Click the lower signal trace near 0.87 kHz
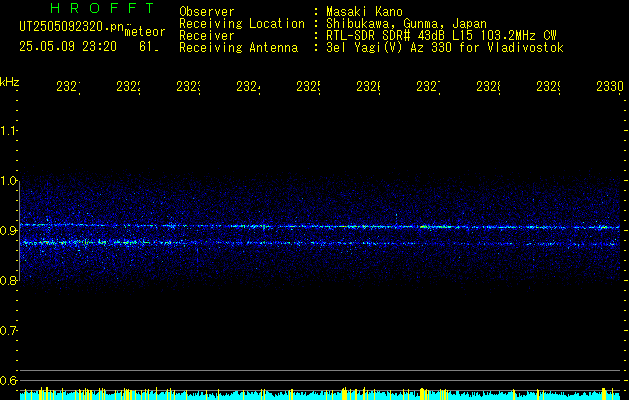Image resolution: width=629 pixels, height=400 pixels. [320, 243]
